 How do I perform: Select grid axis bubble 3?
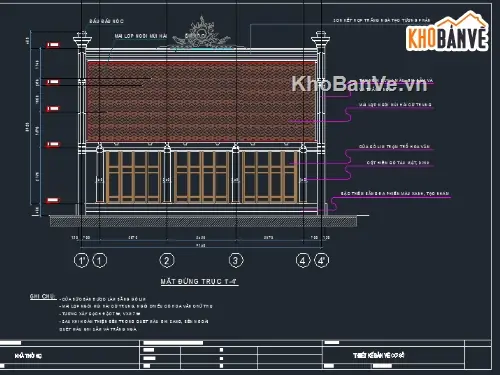pyautogui.click(x=236, y=260)
